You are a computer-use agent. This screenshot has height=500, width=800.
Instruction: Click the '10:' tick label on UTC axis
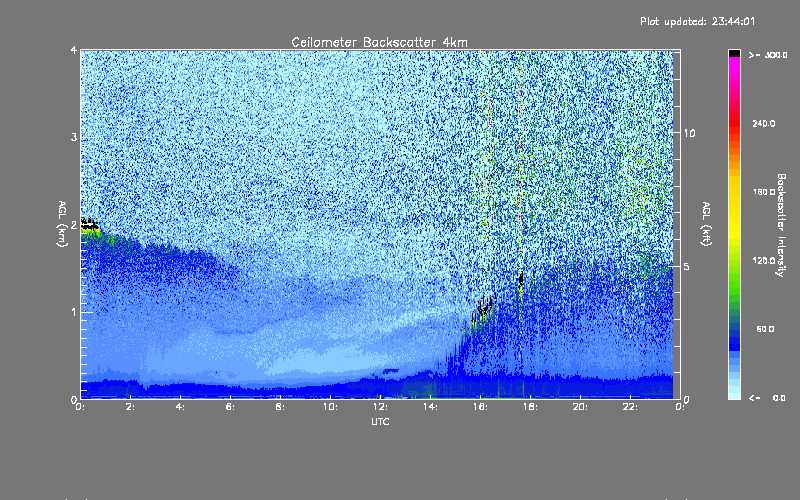(x=330, y=407)
